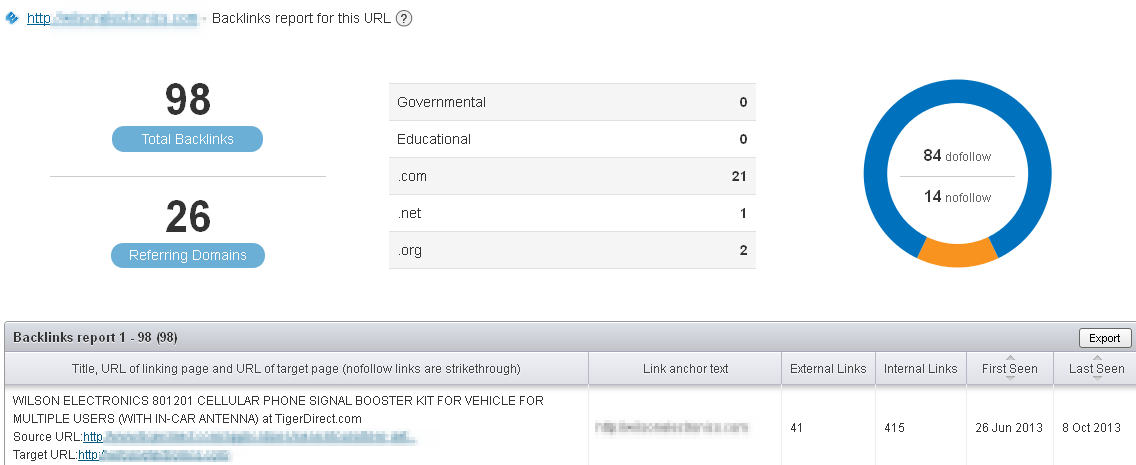Click the Link anchor text column header

click(x=685, y=369)
